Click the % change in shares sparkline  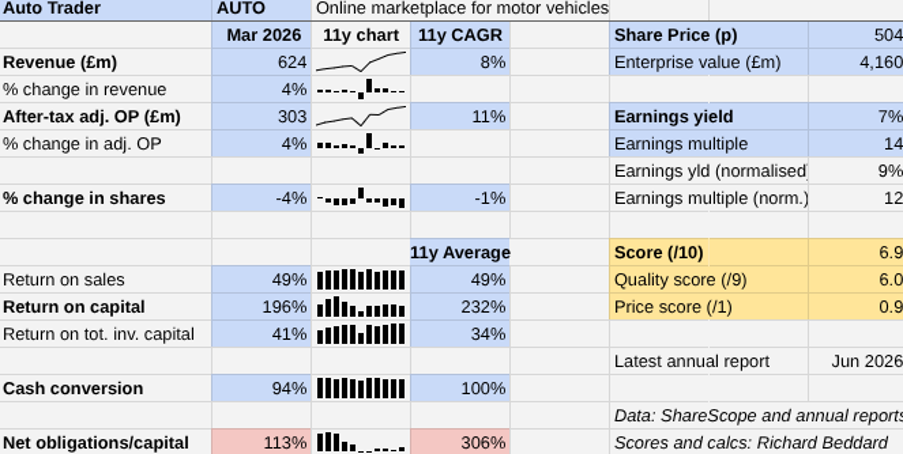tap(361, 198)
